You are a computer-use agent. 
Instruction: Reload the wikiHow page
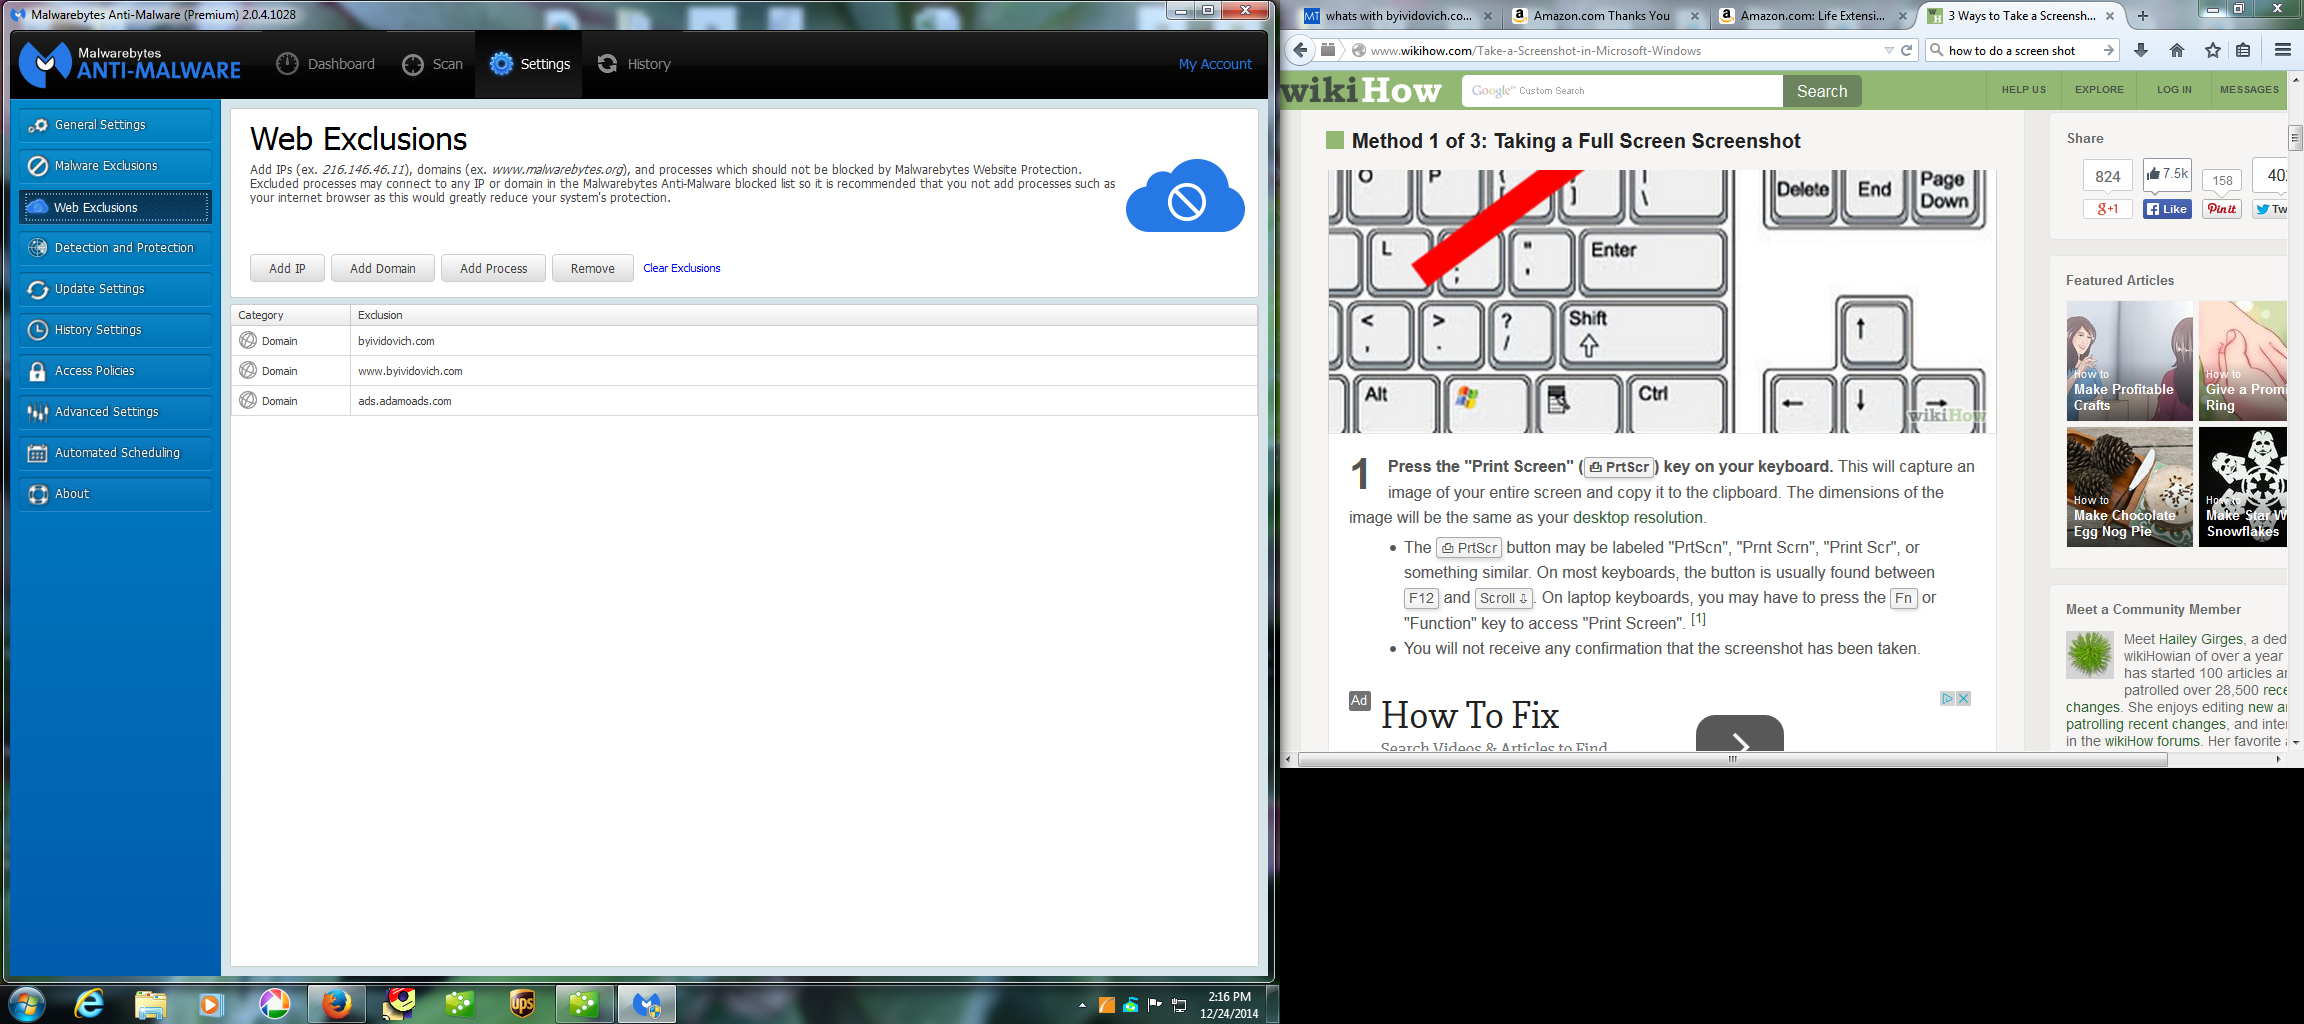(x=1907, y=50)
